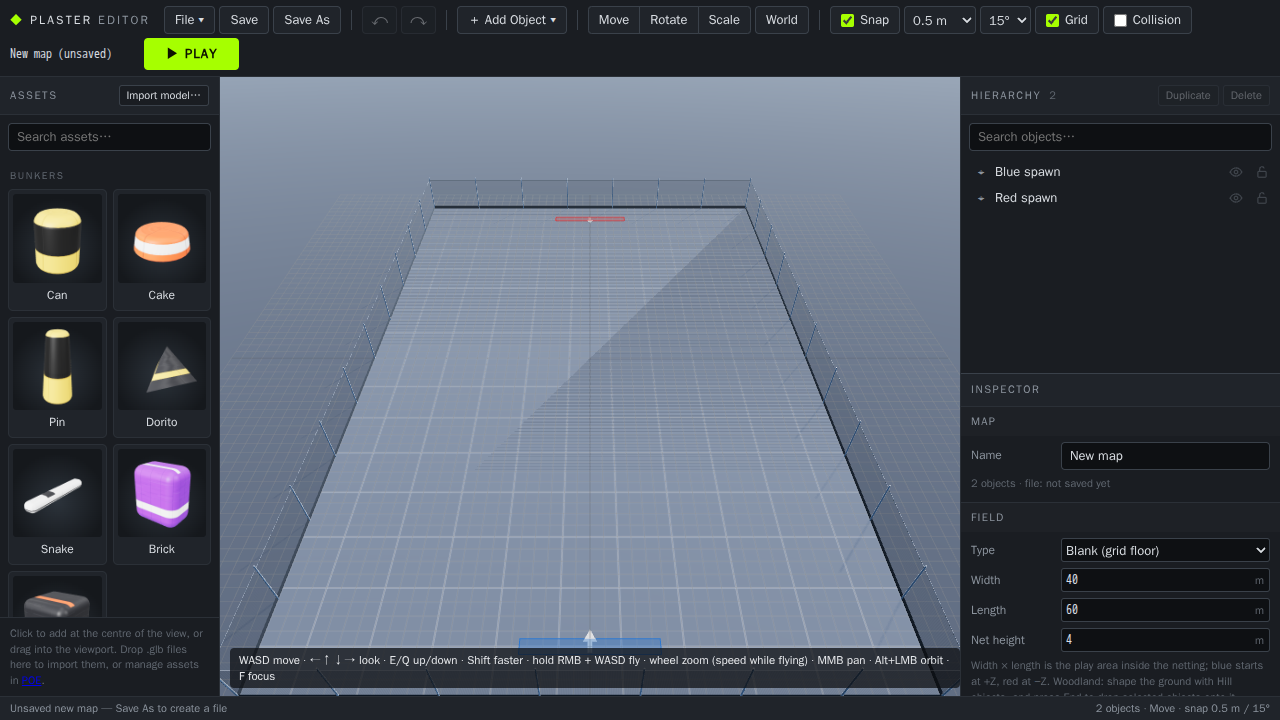
Task: Click the undo arrow icon
Action: 380,20
